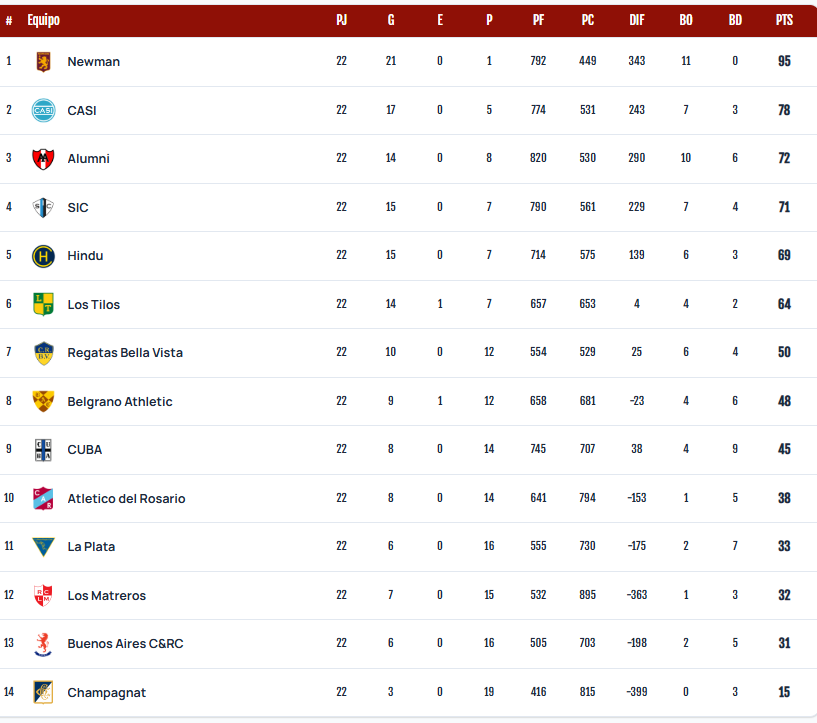The height and width of the screenshot is (723, 817).
Task: Click the CUBA checkered crest icon
Action: click(43, 450)
